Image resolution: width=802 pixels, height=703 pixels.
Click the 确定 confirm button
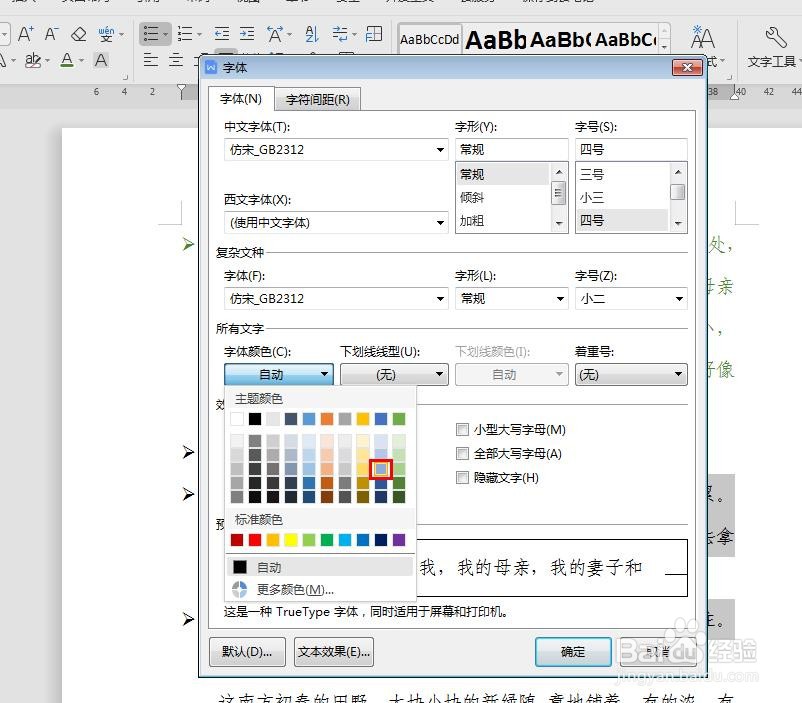pyautogui.click(x=573, y=651)
